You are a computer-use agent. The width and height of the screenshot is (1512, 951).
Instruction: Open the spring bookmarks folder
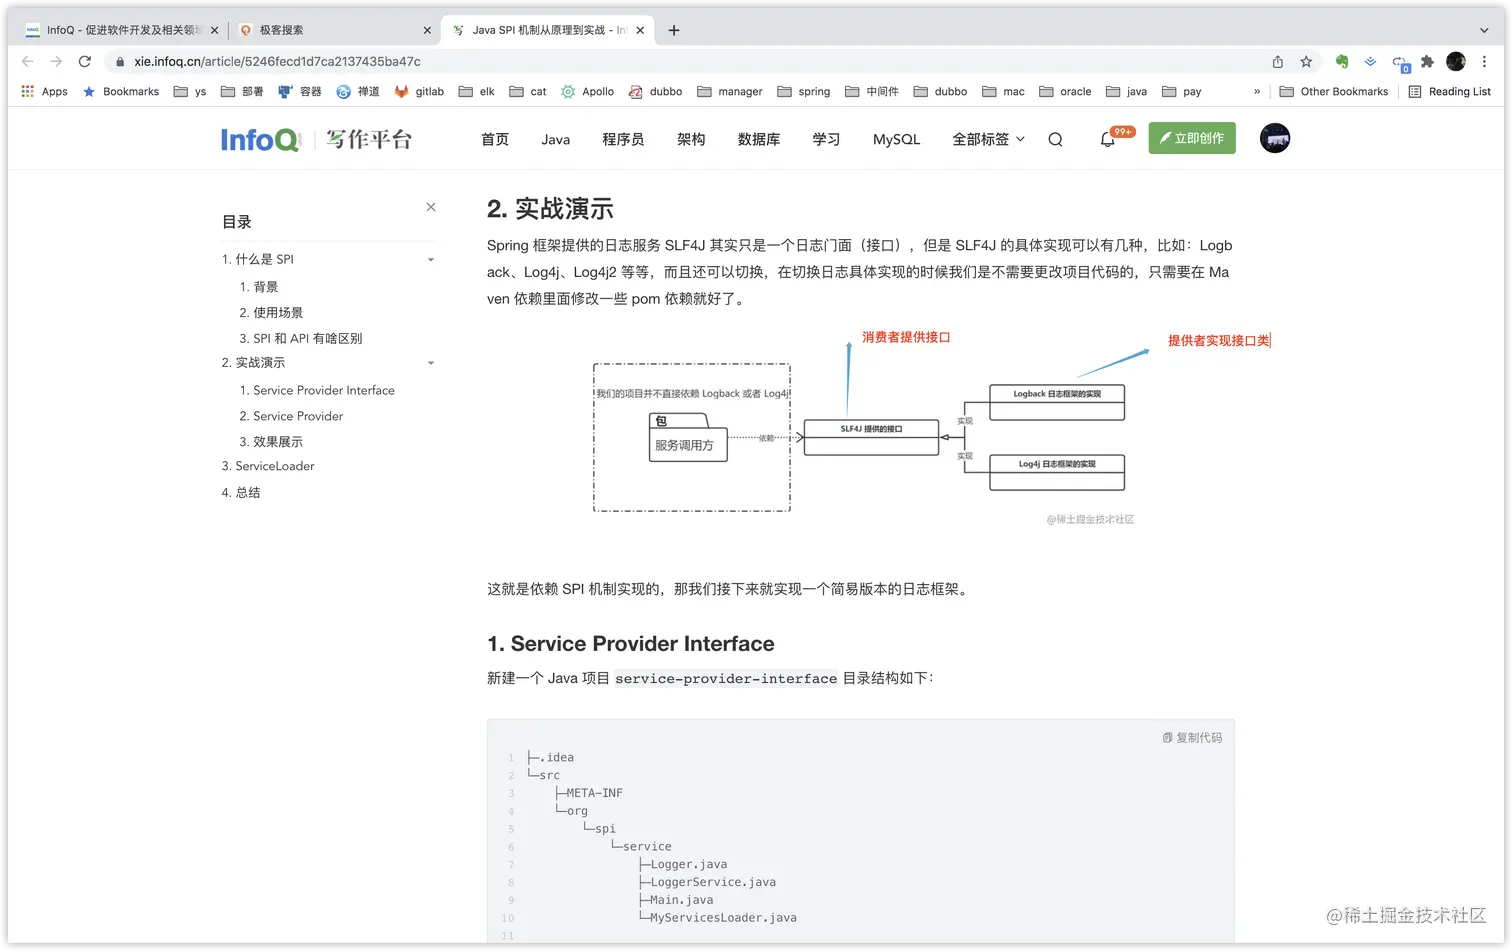[x=804, y=91]
